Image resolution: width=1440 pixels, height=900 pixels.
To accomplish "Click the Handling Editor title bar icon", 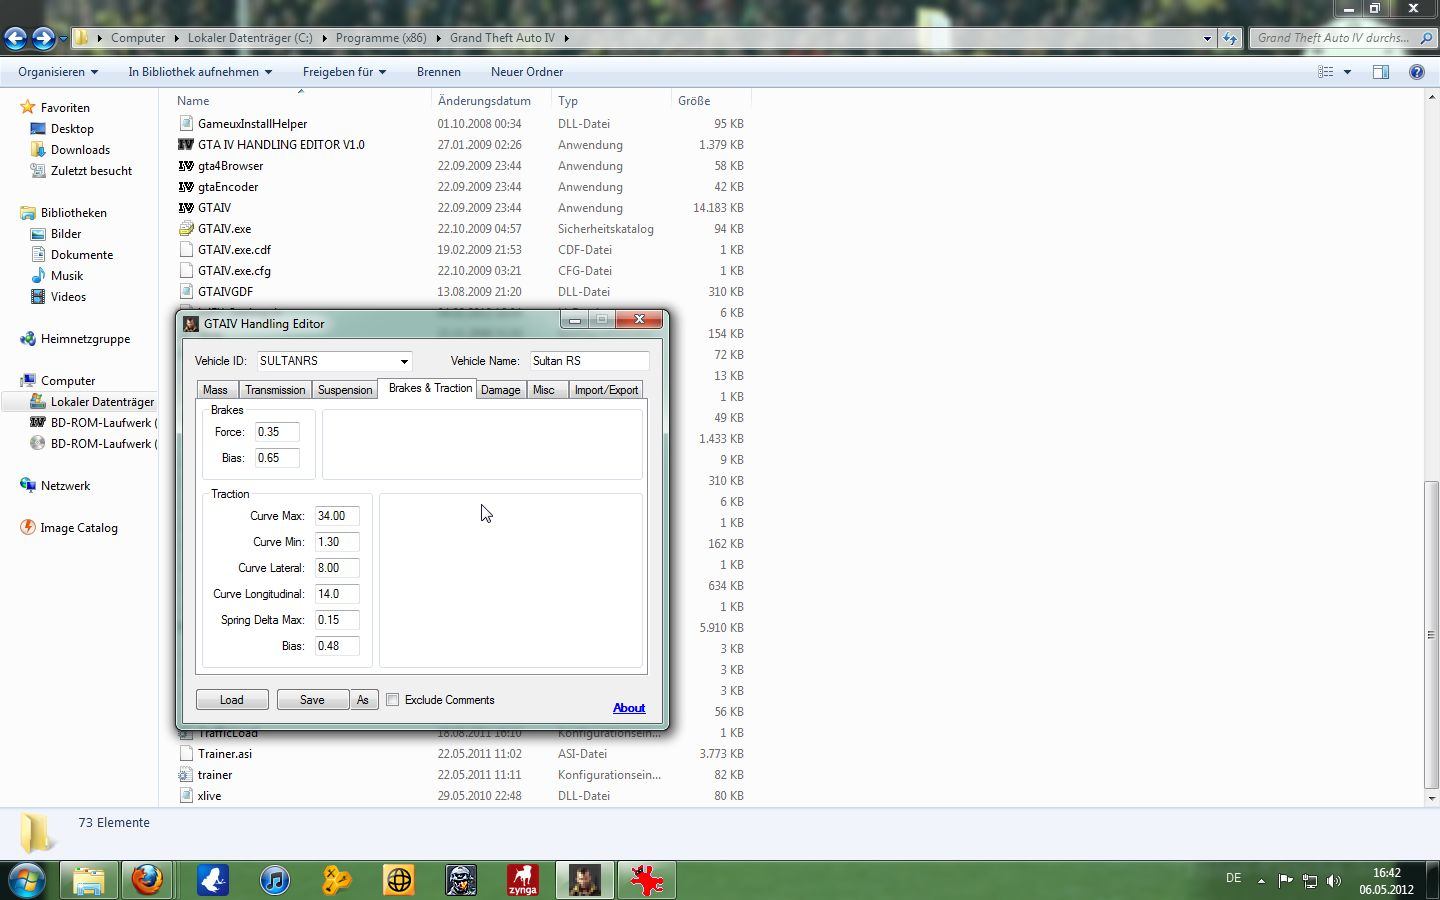I will point(191,324).
